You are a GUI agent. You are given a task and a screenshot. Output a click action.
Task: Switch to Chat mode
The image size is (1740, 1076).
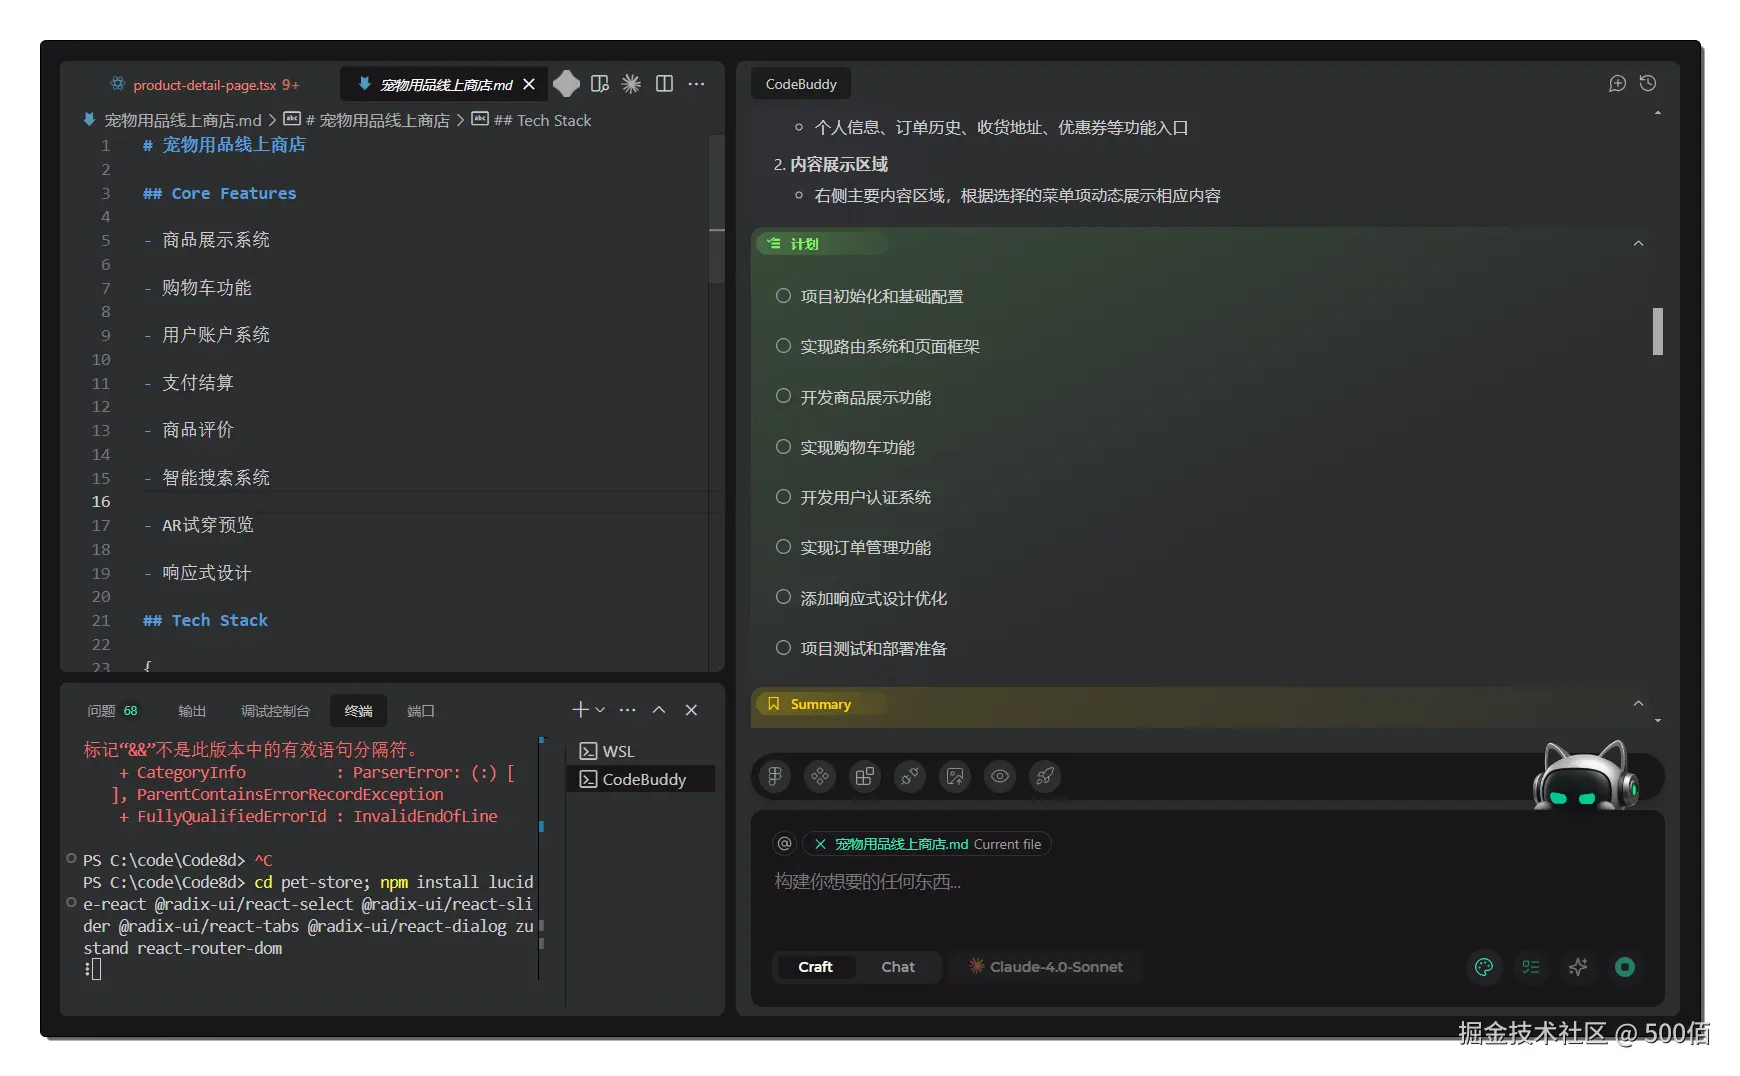[x=898, y=967]
